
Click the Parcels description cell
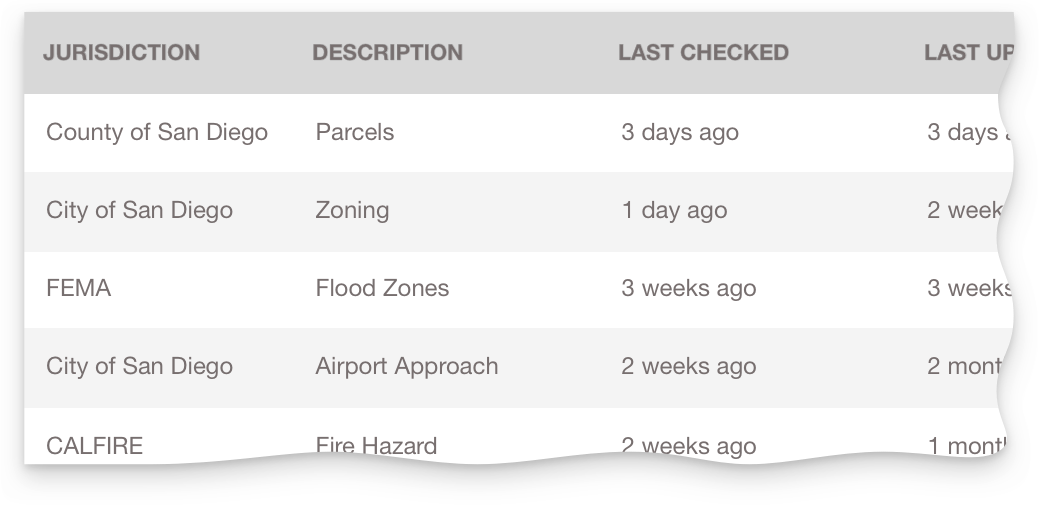click(x=355, y=132)
